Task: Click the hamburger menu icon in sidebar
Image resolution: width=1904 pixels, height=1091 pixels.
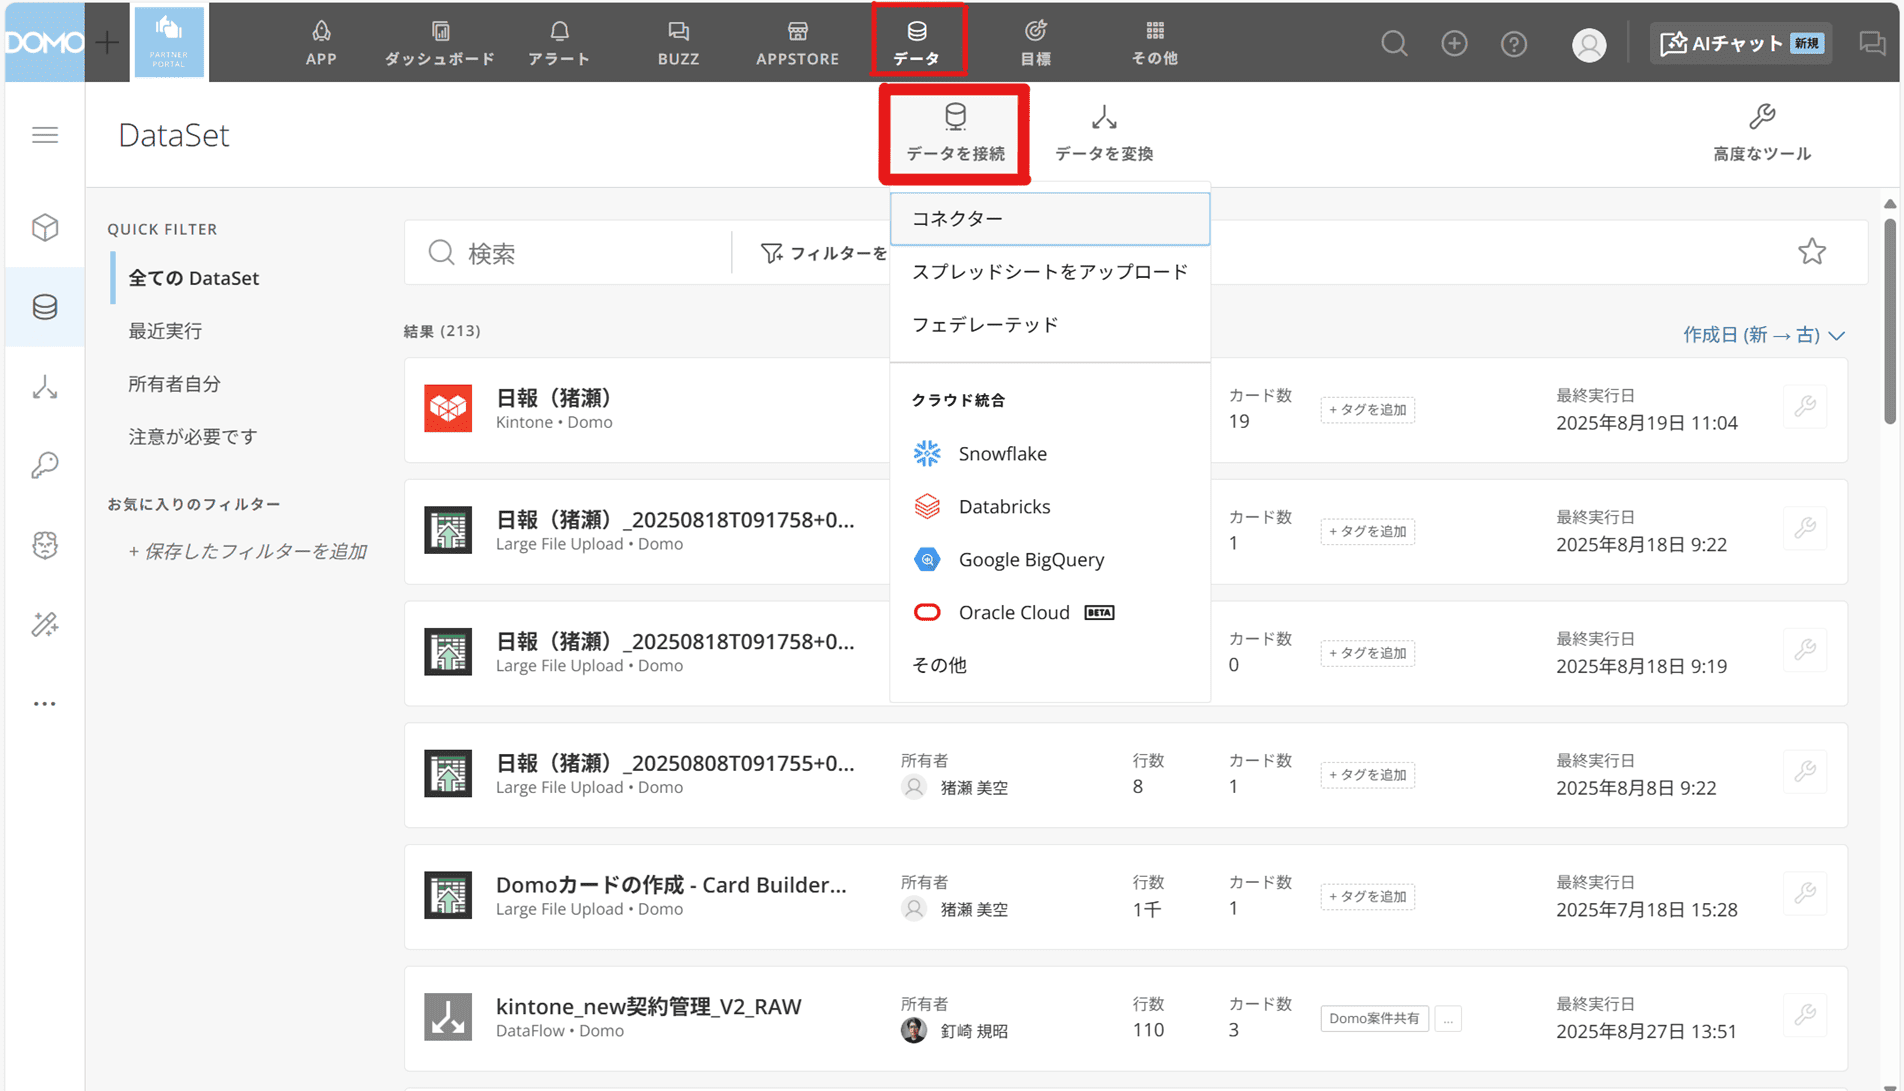Action: click(x=45, y=135)
